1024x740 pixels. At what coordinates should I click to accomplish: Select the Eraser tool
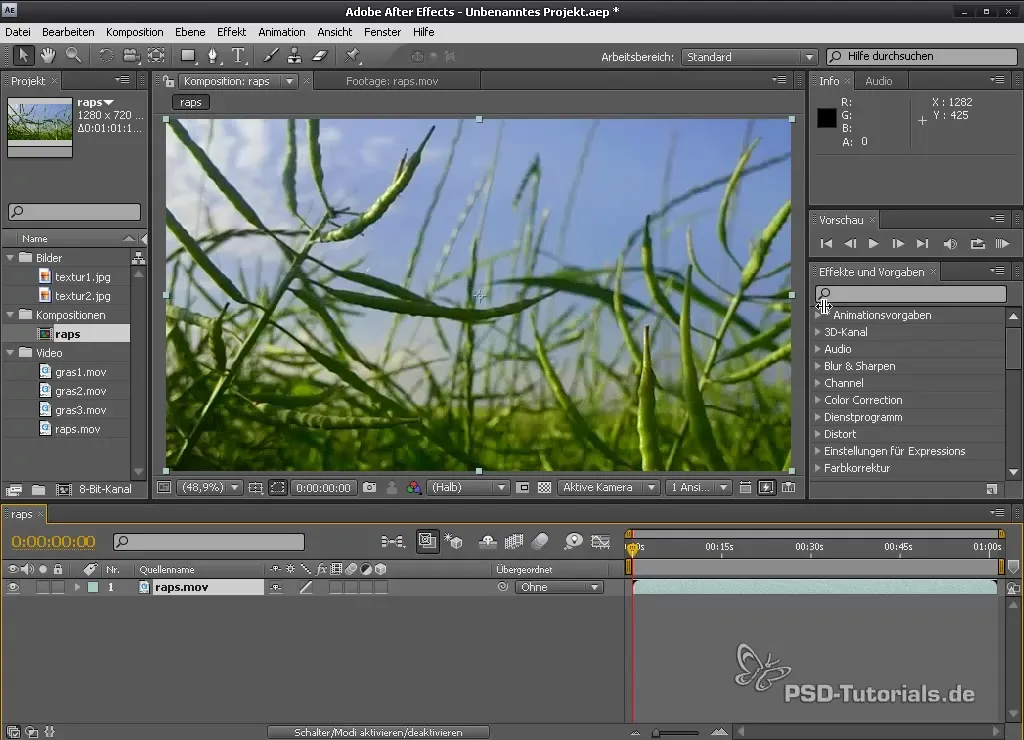(320, 56)
